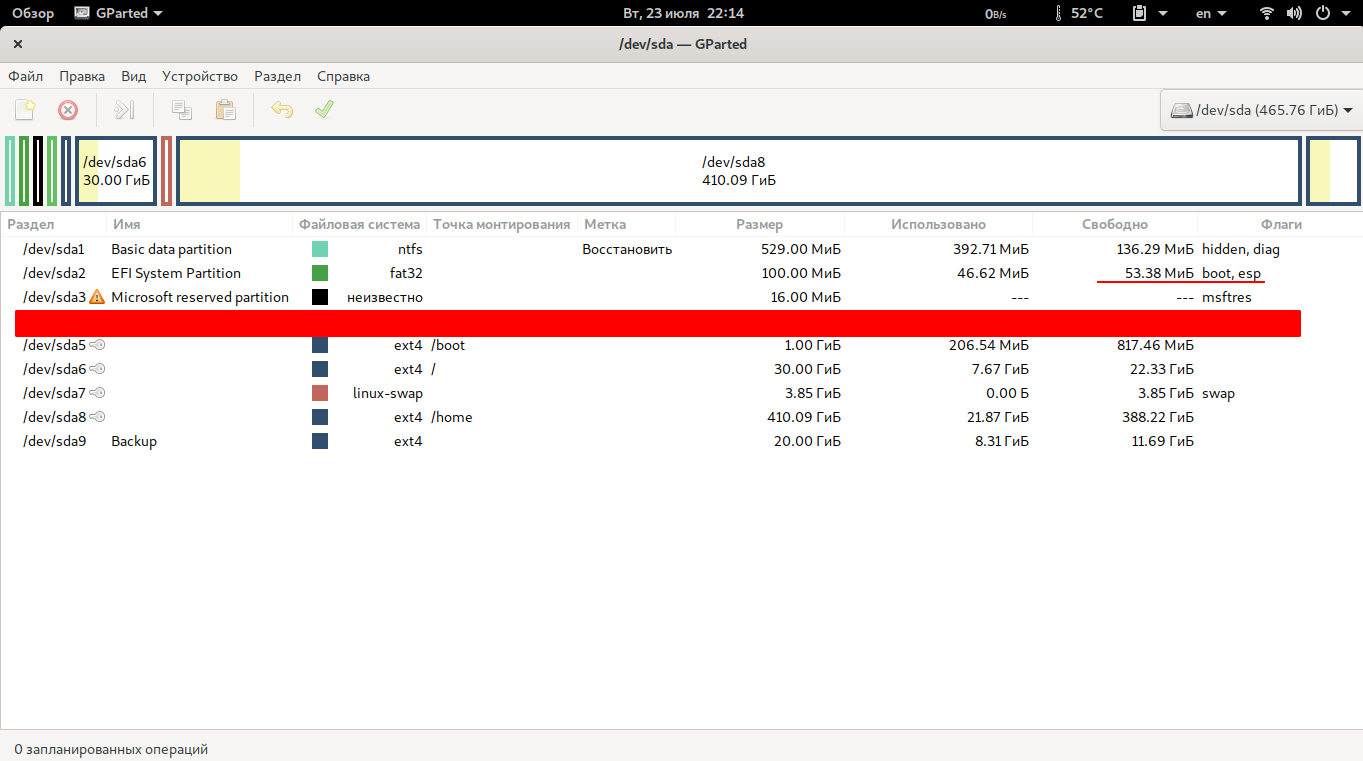Open the Устройство menu
Viewport: 1363px width, 761px height.
coord(200,76)
